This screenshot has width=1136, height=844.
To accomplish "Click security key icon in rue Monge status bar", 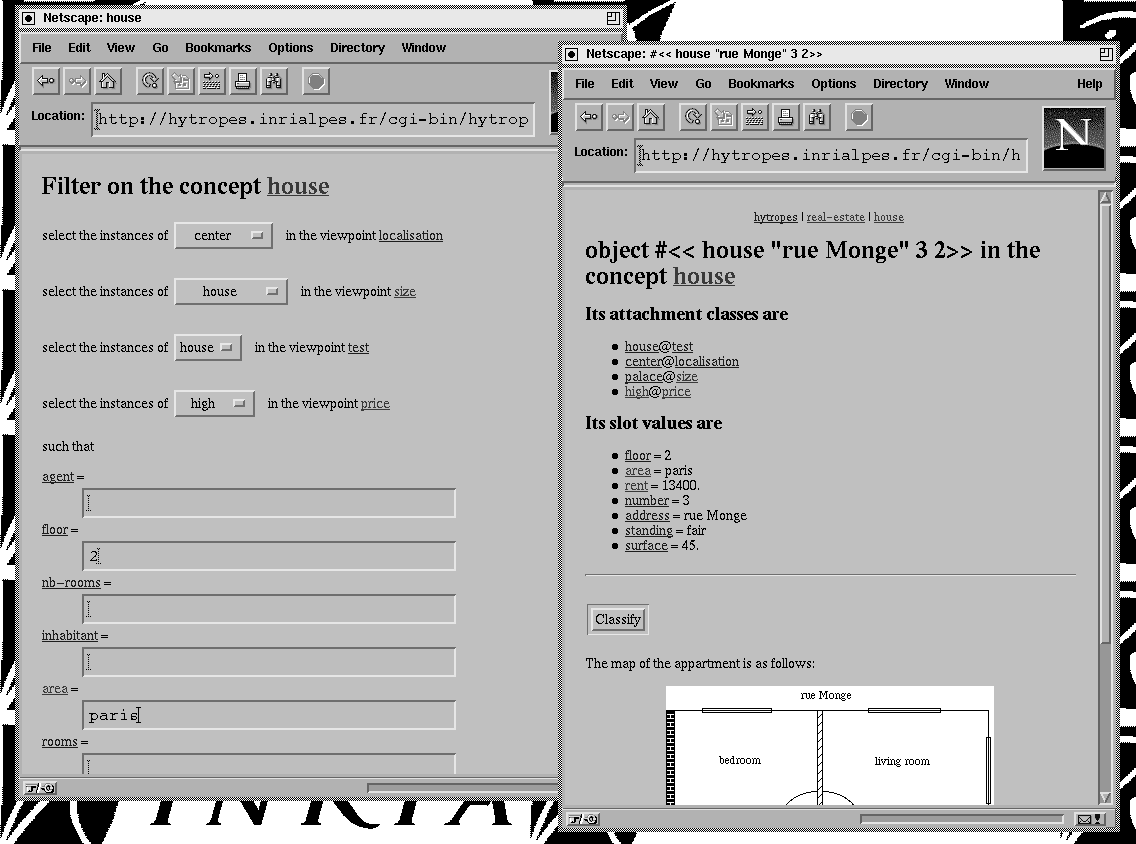I will (x=583, y=819).
